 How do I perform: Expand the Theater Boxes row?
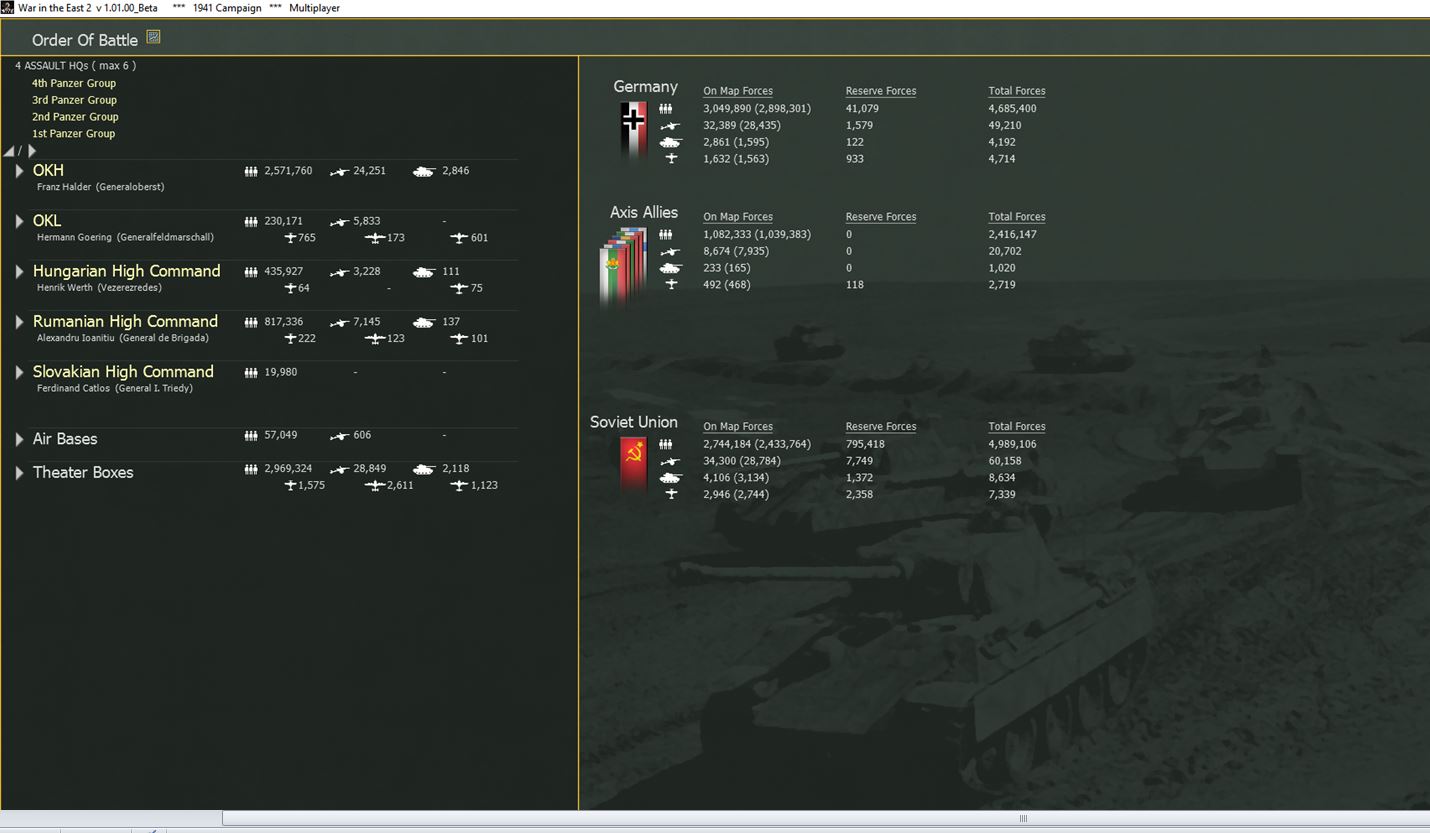(19, 473)
